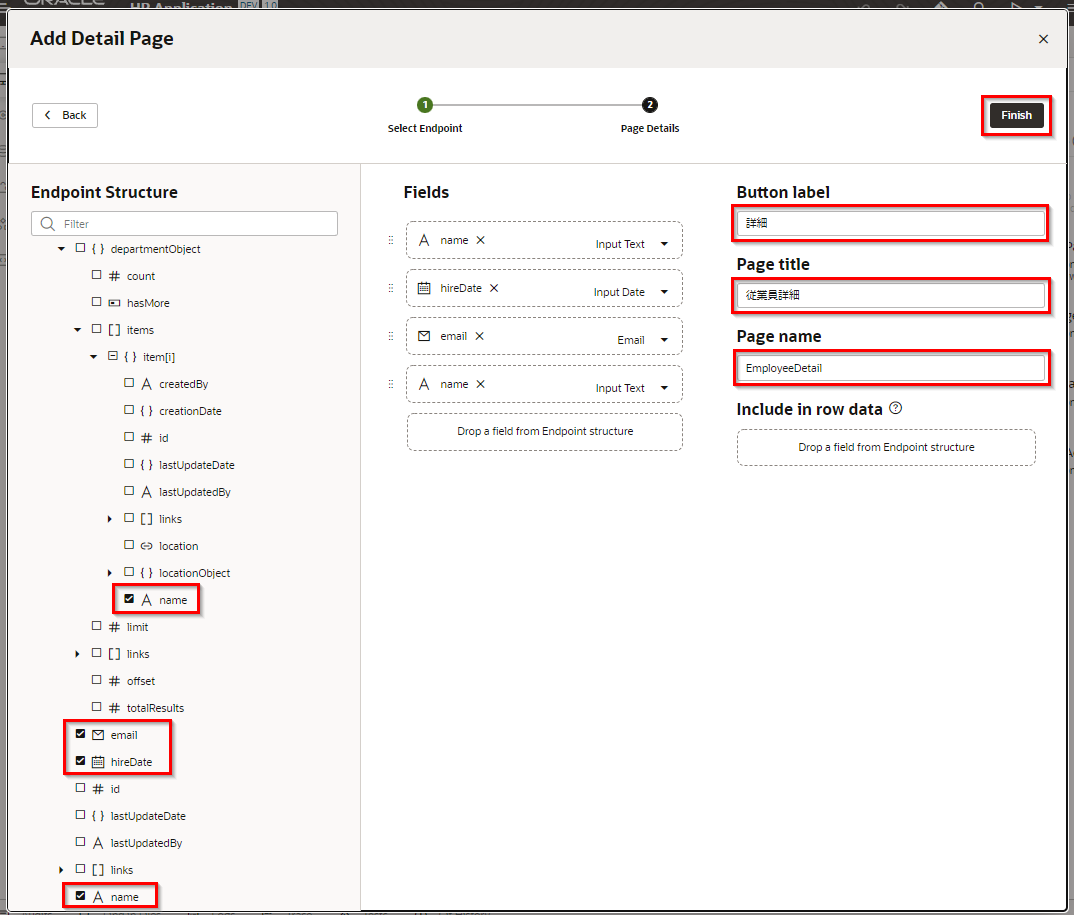1074x915 pixels.
Task: Select step 2 Page Details
Action: tap(650, 105)
